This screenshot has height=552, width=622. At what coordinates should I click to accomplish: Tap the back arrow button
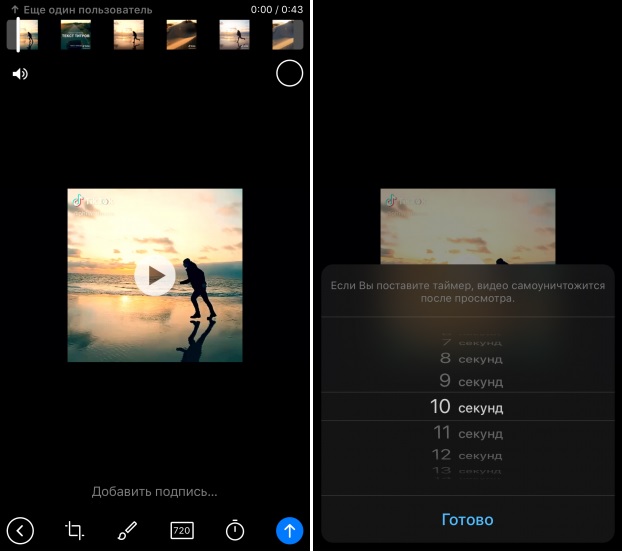(20, 530)
